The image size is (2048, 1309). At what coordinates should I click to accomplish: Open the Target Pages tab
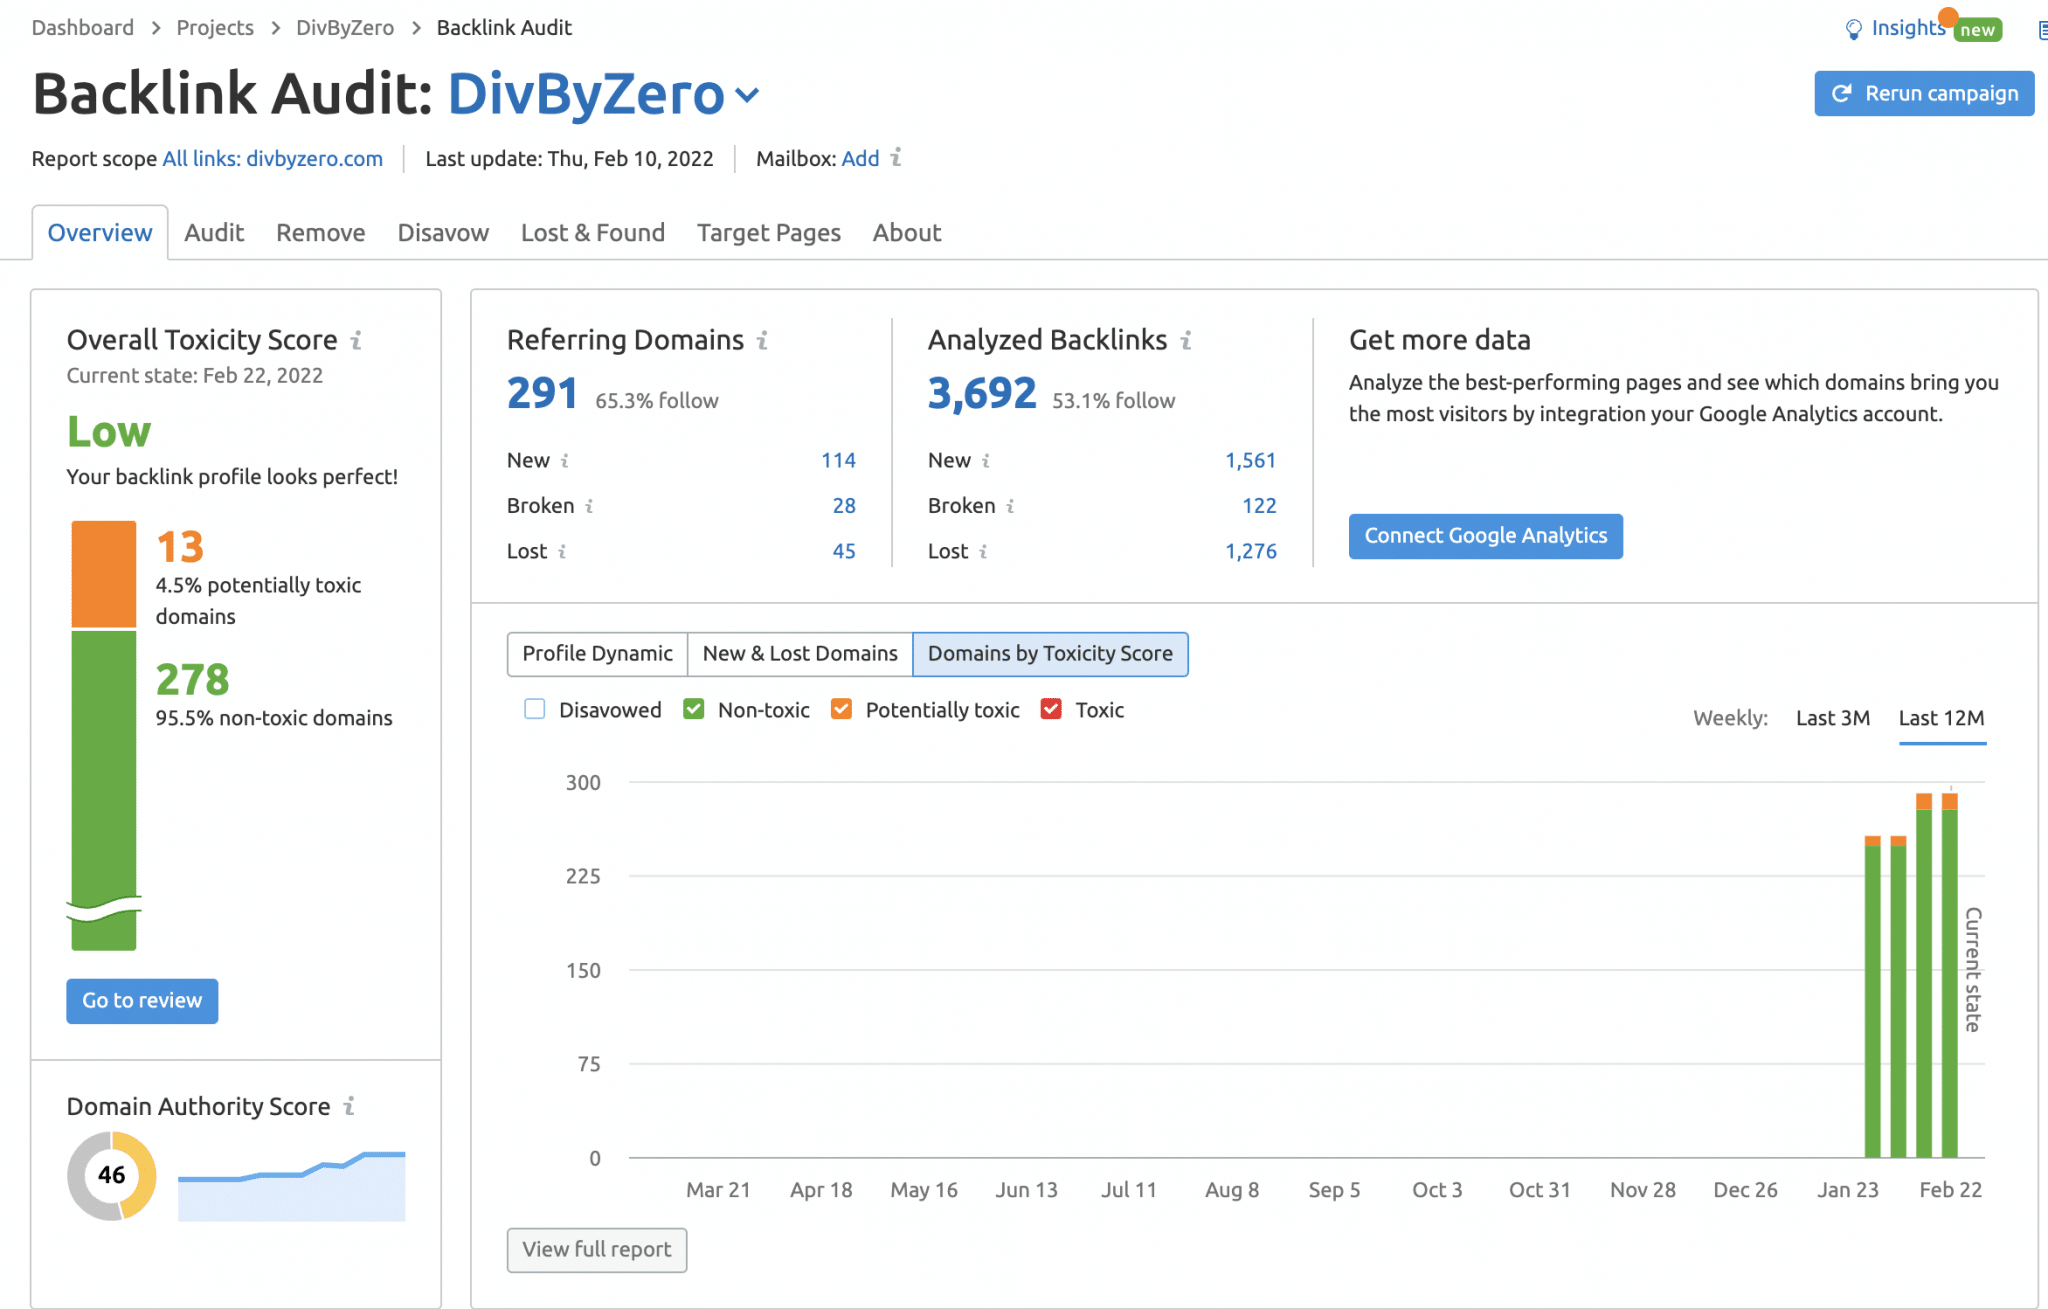(x=769, y=232)
